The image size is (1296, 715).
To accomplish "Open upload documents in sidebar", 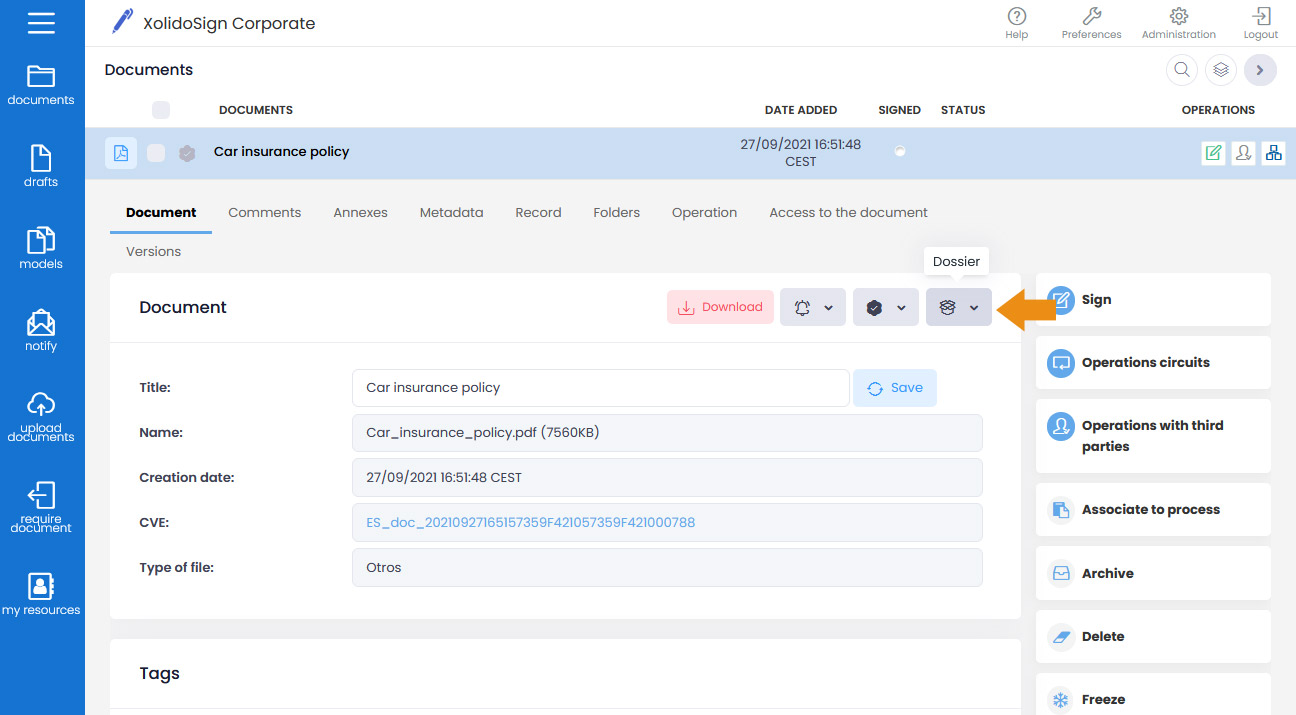I will 41,417.
